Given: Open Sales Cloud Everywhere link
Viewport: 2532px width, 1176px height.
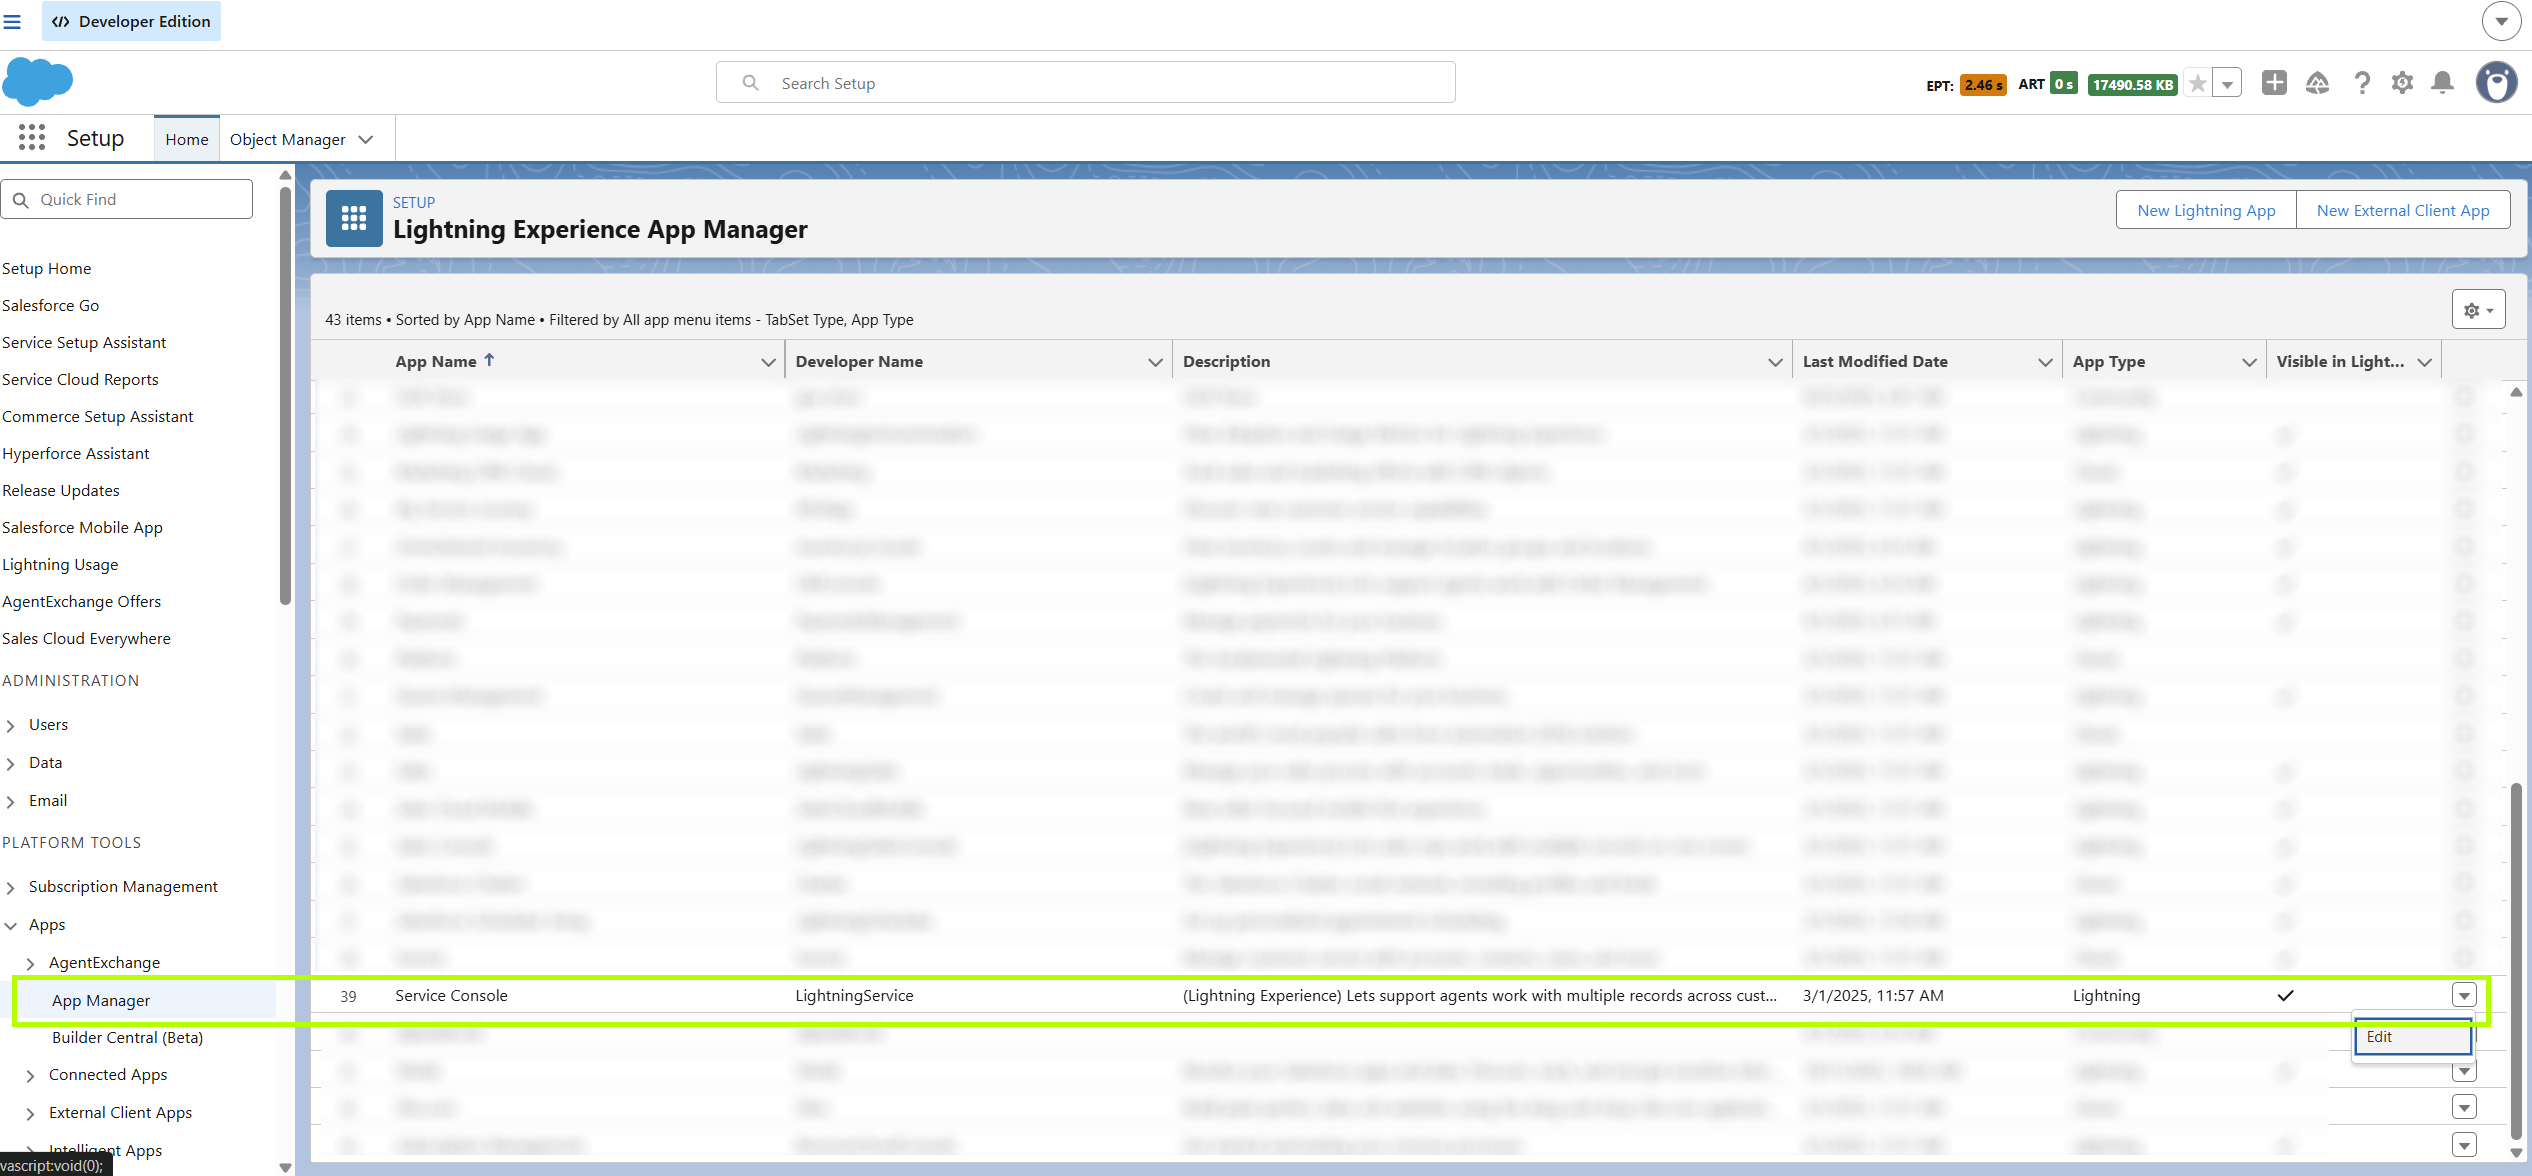Looking at the screenshot, I should point(86,638).
